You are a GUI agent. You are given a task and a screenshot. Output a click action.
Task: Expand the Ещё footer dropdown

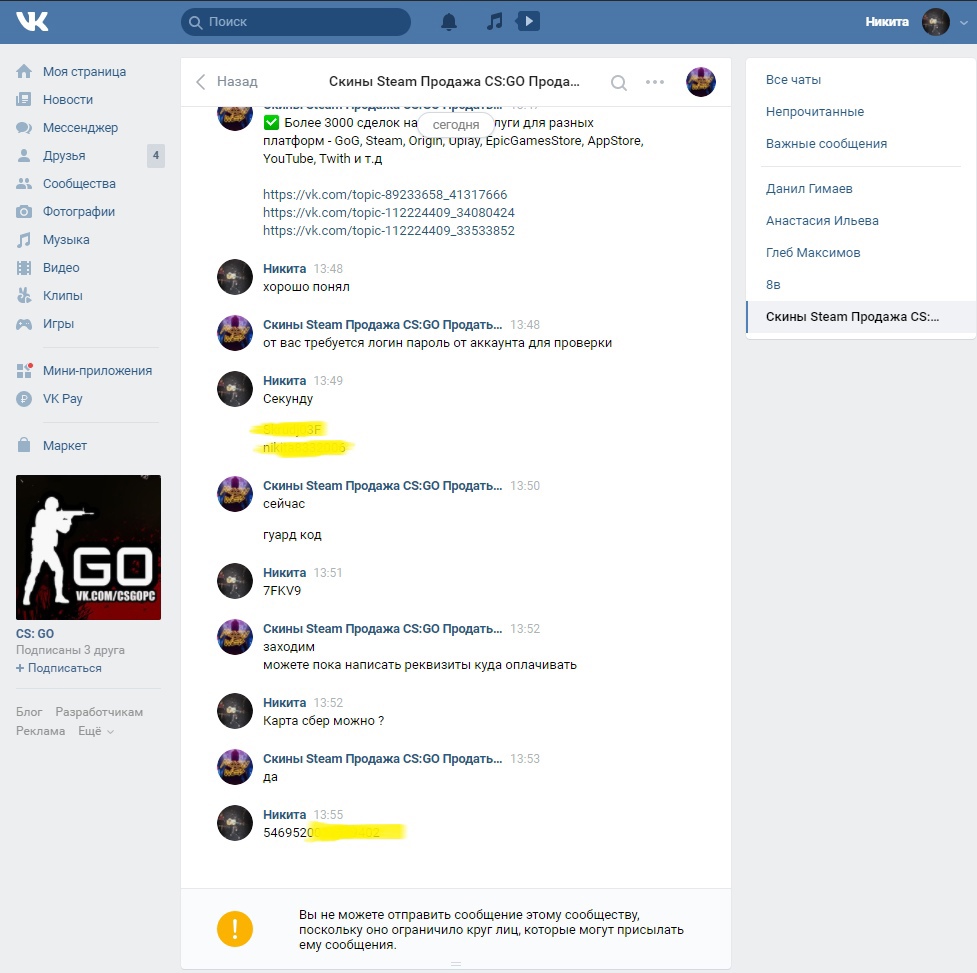point(96,731)
